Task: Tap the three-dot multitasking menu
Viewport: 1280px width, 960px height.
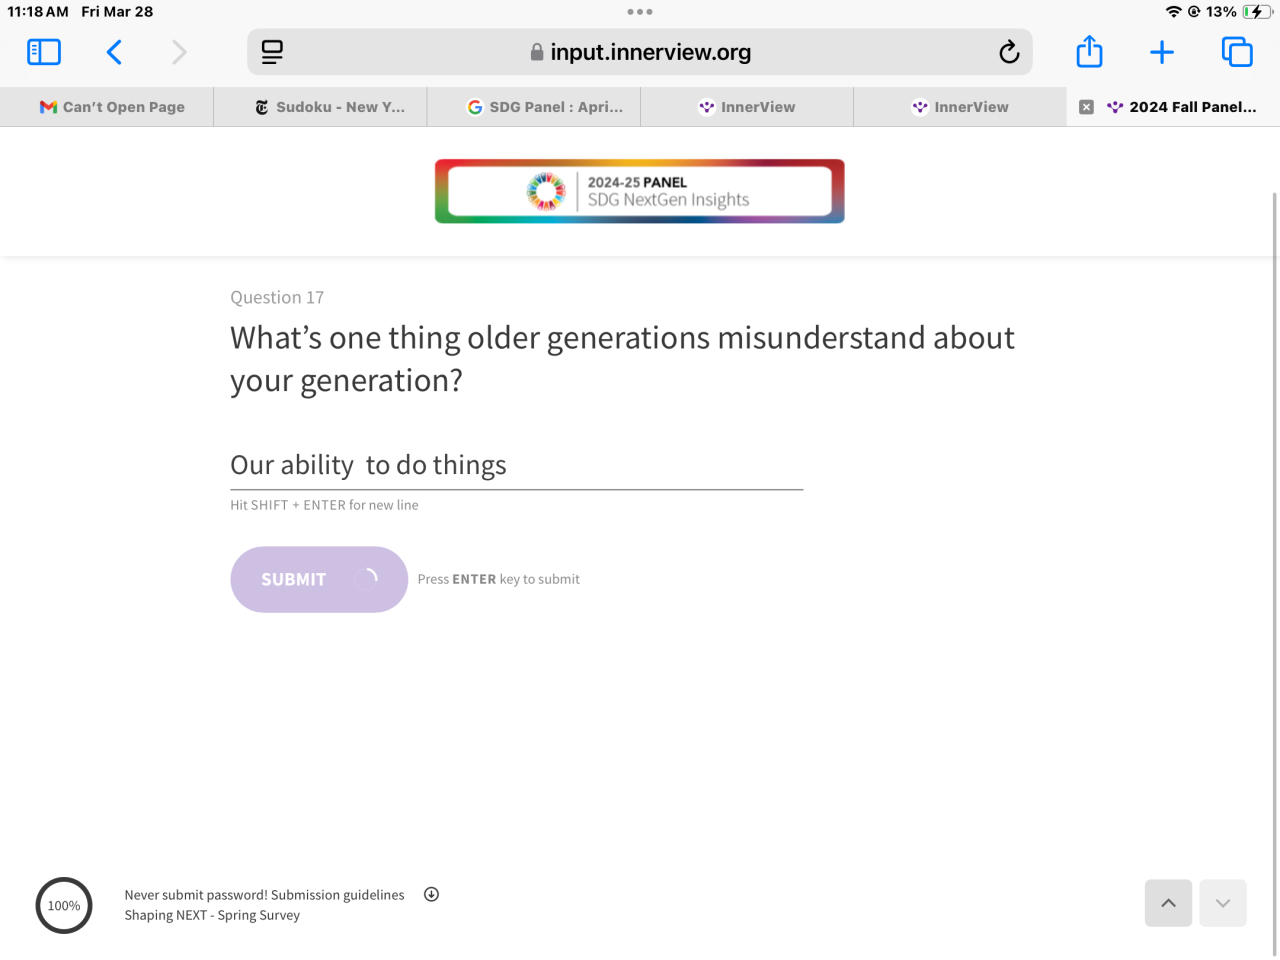Action: click(640, 12)
